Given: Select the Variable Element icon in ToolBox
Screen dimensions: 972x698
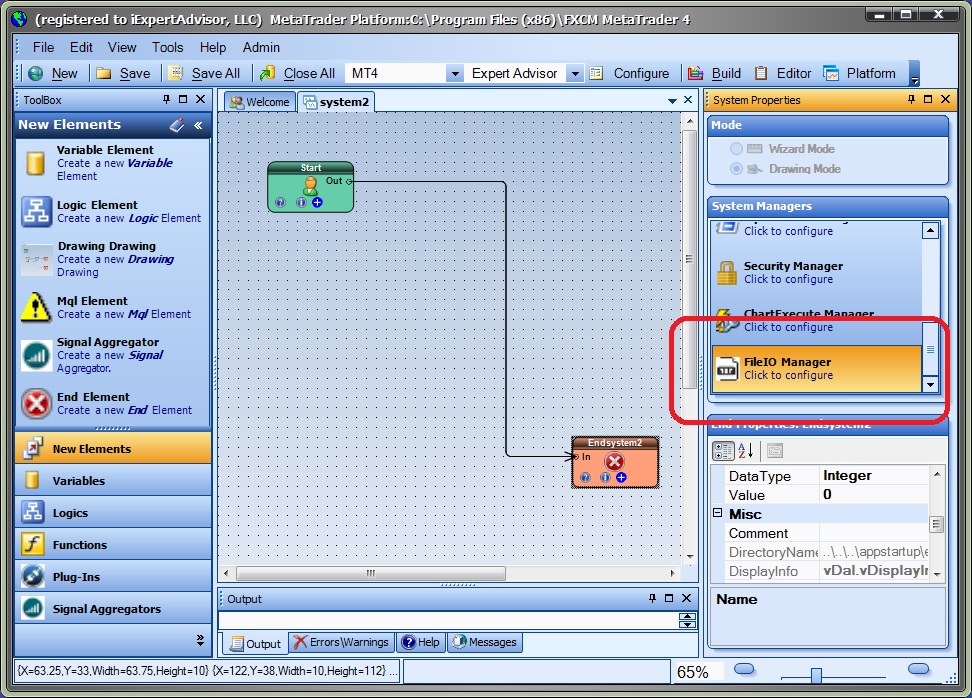Looking at the screenshot, I should 35,163.
